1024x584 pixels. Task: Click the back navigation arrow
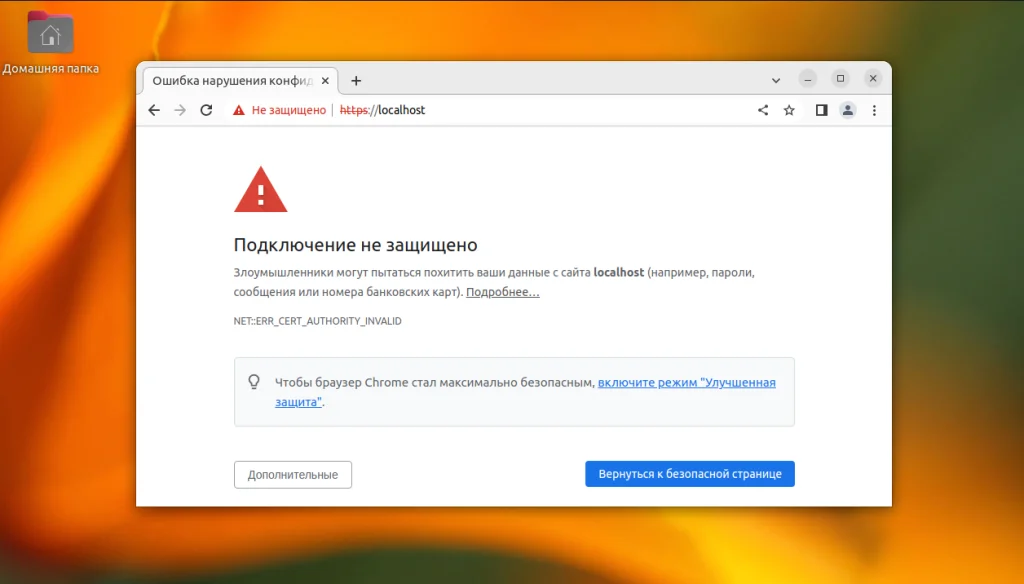point(153,110)
